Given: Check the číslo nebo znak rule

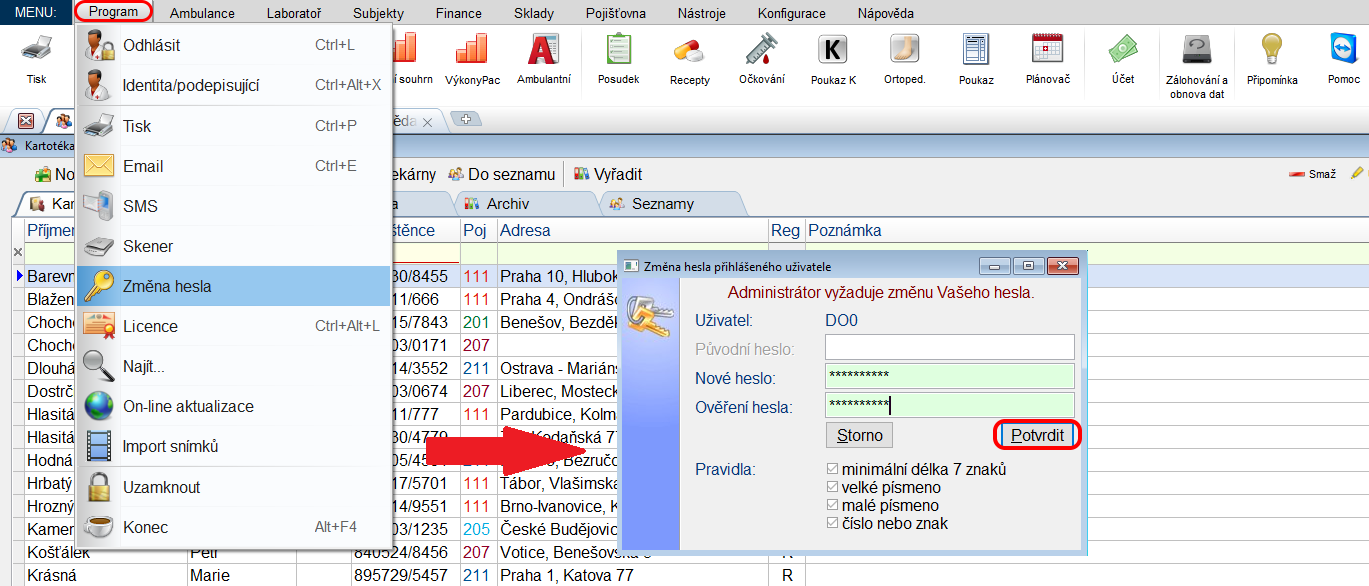Looking at the screenshot, I should click(832, 523).
